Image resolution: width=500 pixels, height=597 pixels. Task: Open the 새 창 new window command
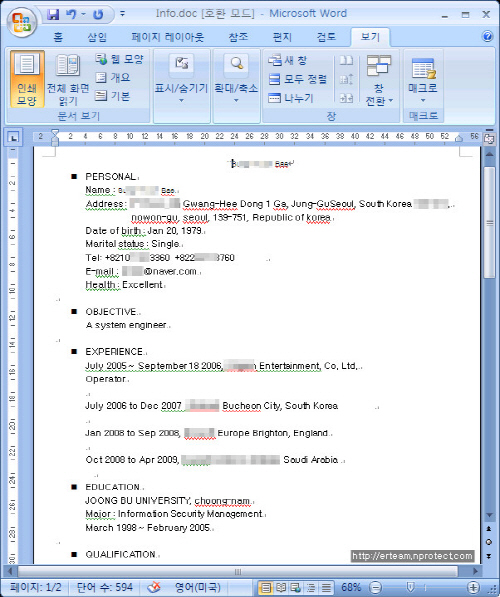pos(288,60)
